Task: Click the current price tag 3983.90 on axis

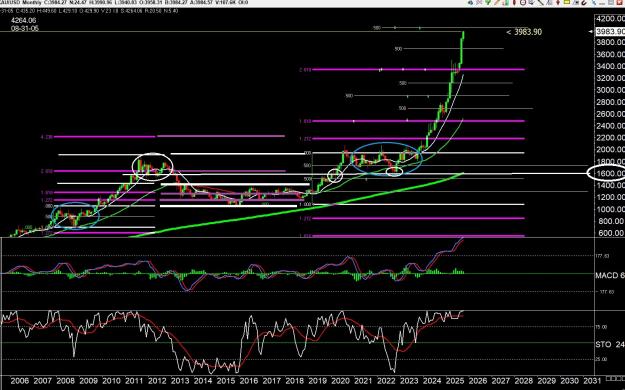Action: pyautogui.click(x=610, y=32)
